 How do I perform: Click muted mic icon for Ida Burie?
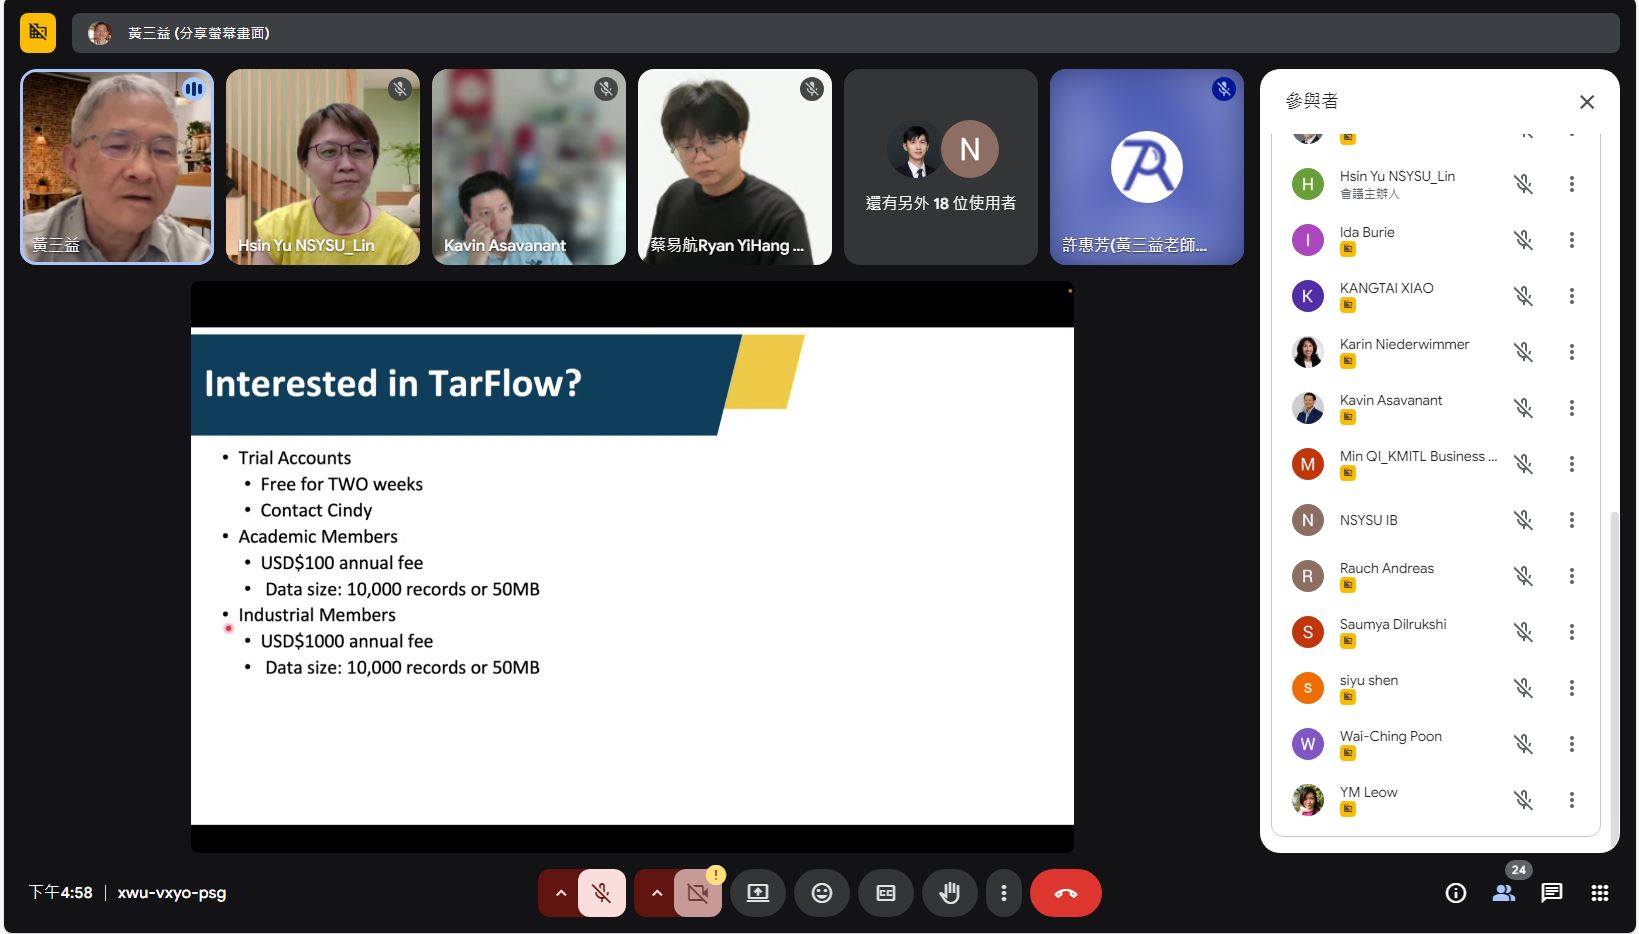(x=1524, y=240)
